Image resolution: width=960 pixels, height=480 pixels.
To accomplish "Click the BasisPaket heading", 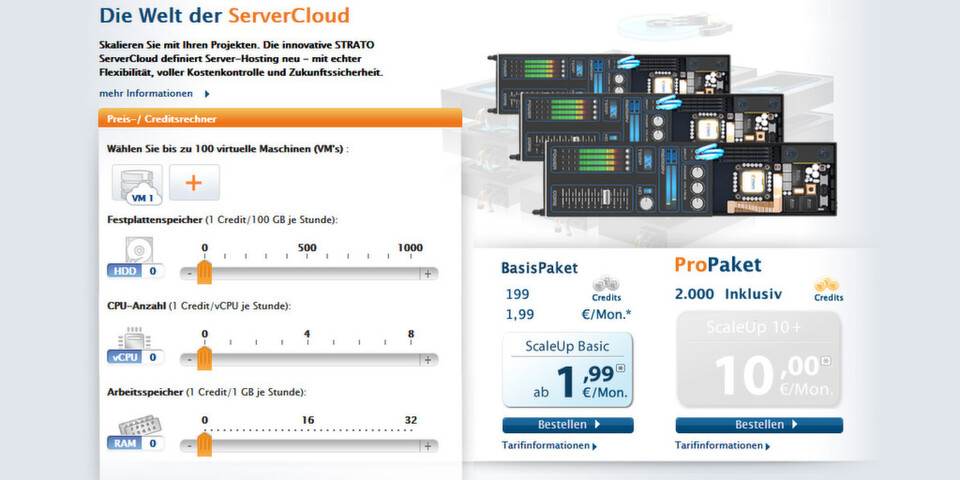I will coord(539,268).
